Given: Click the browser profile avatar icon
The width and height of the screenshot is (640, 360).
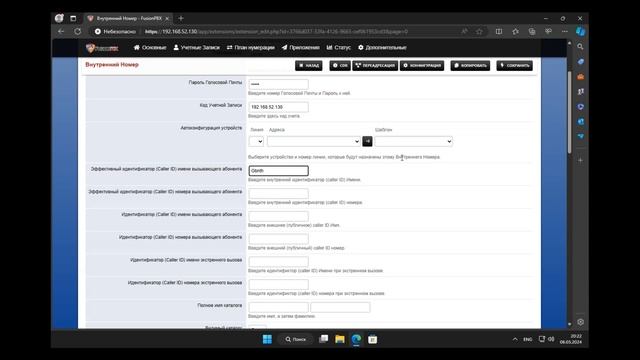Looking at the screenshot, I should click(59, 18).
